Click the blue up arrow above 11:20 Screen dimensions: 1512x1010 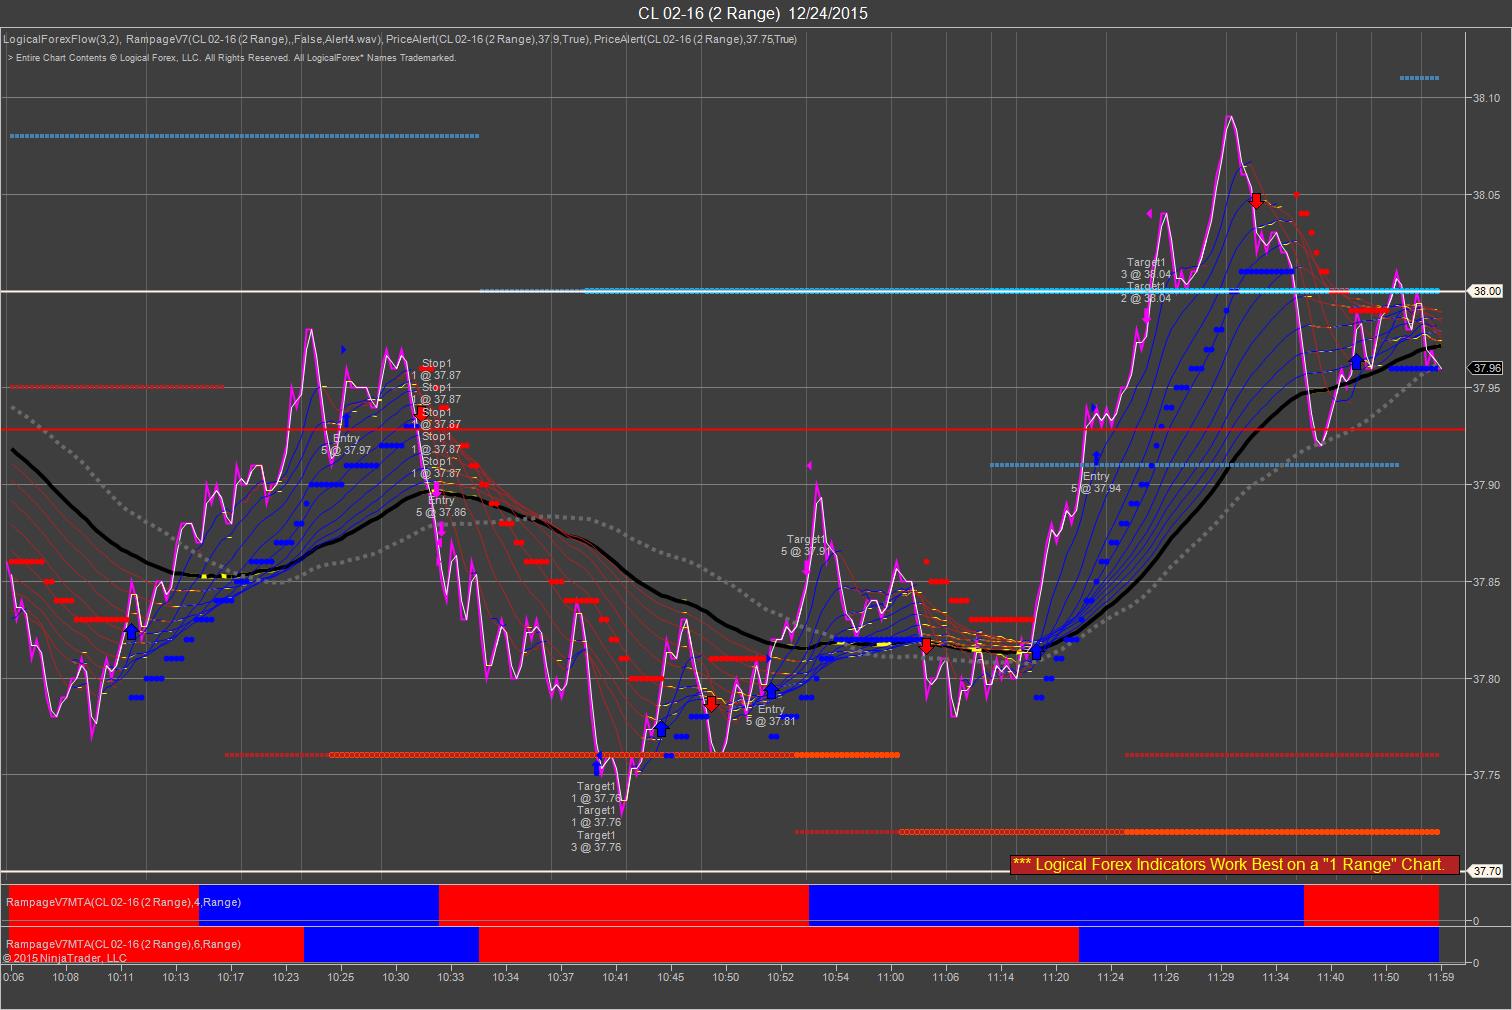(x=1036, y=652)
